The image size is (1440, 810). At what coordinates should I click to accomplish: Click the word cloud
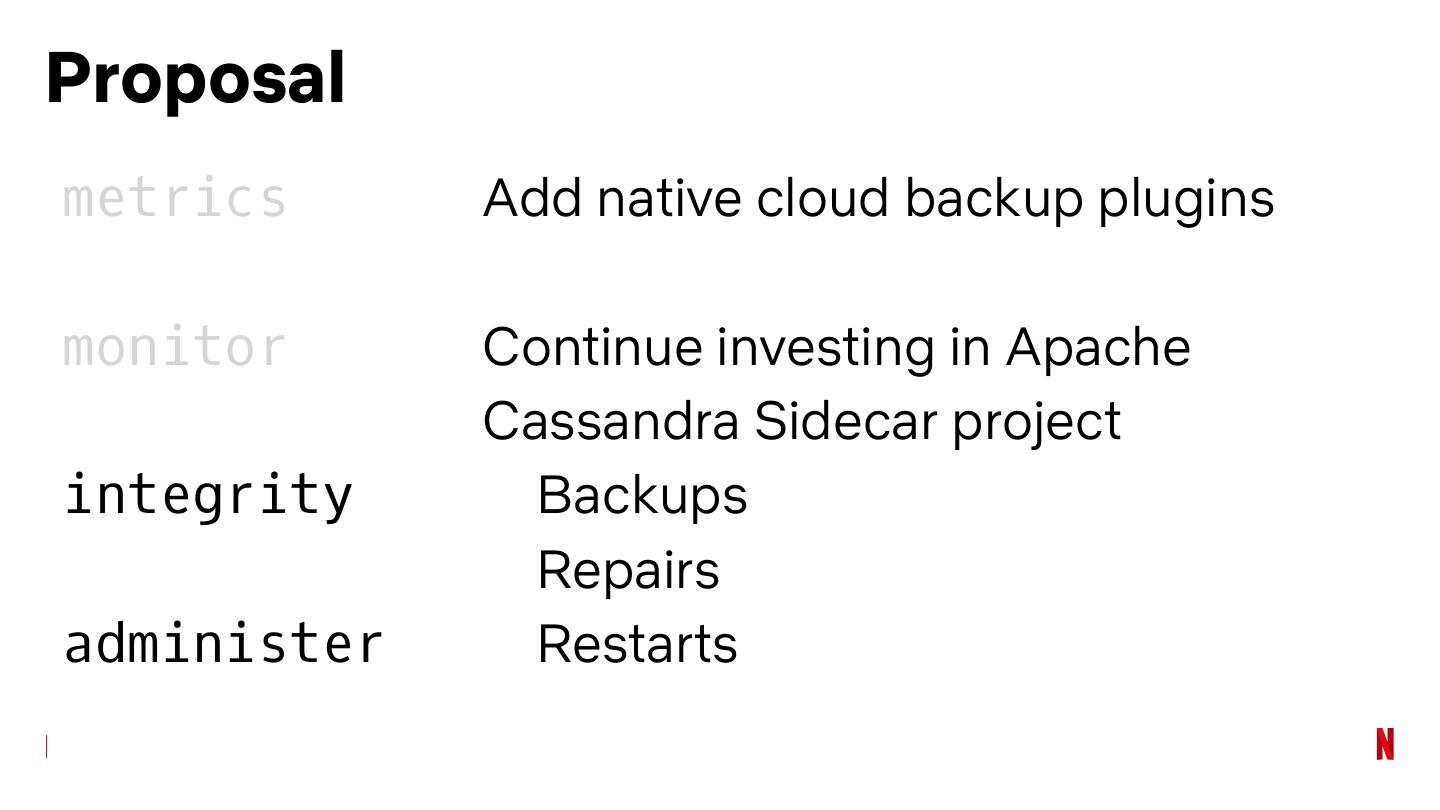822,198
